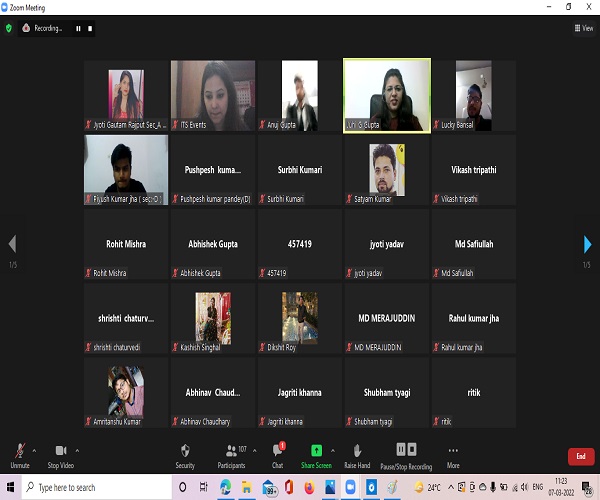Click Abhinav Chaudhary name tile

coord(213,393)
